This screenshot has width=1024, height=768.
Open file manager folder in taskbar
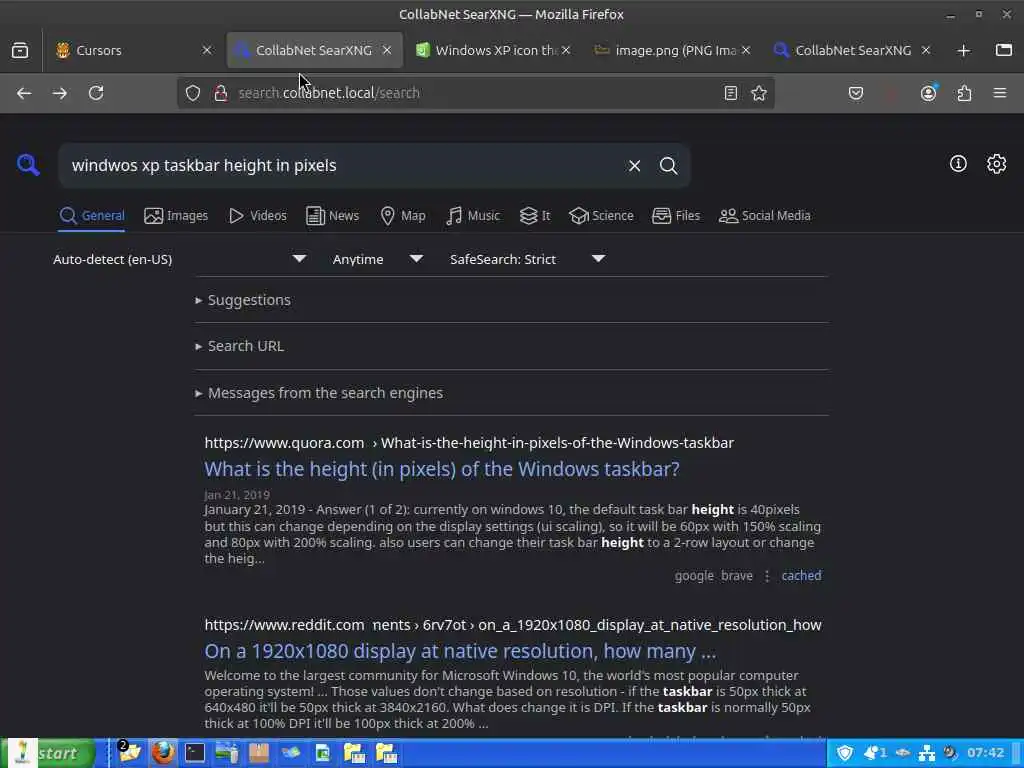(x=129, y=753)
